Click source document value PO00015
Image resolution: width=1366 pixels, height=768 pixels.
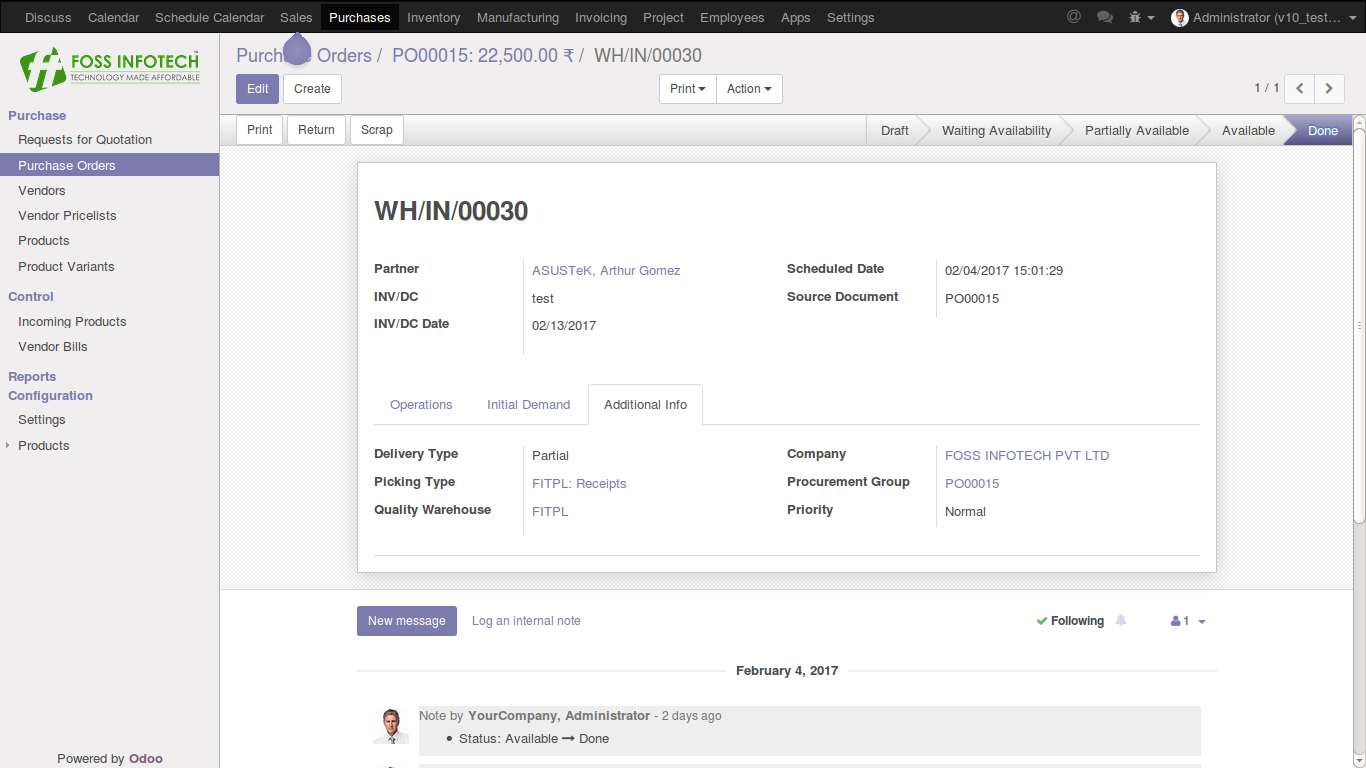tap(972, 299)
